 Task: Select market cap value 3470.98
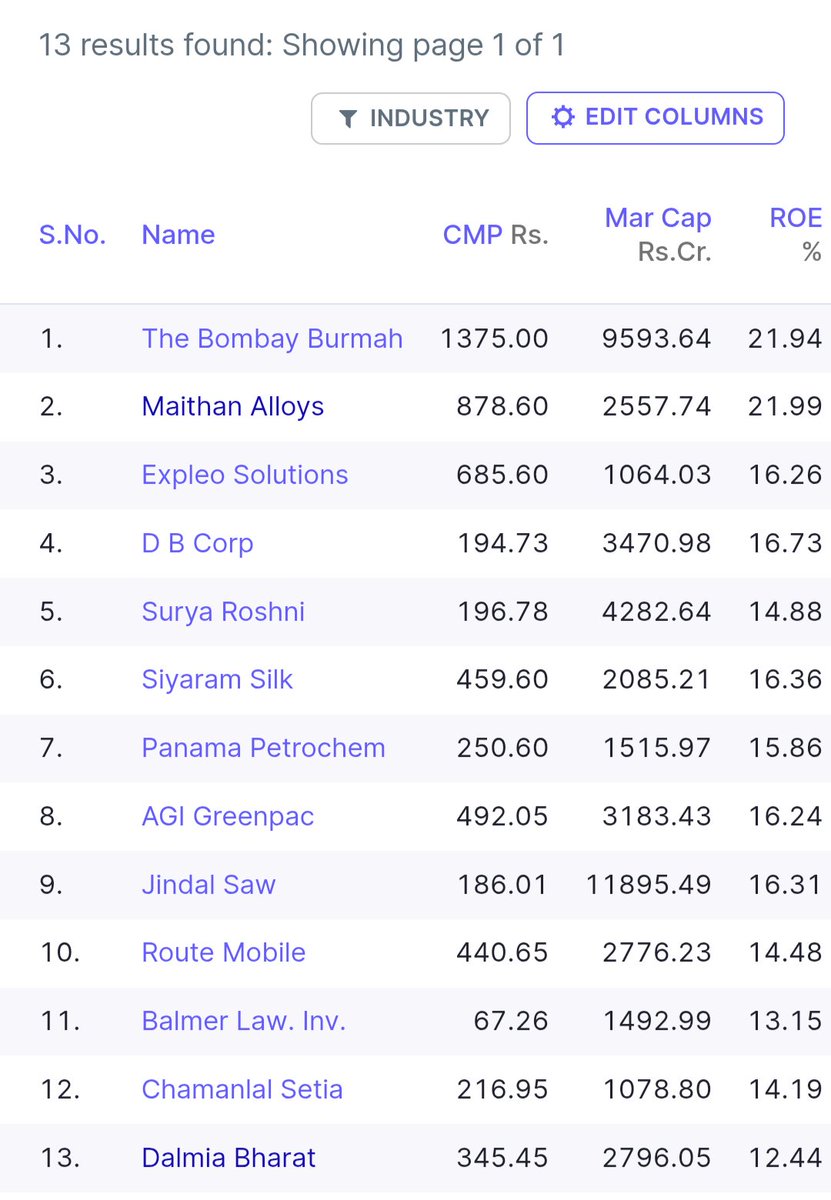(657, 543)
